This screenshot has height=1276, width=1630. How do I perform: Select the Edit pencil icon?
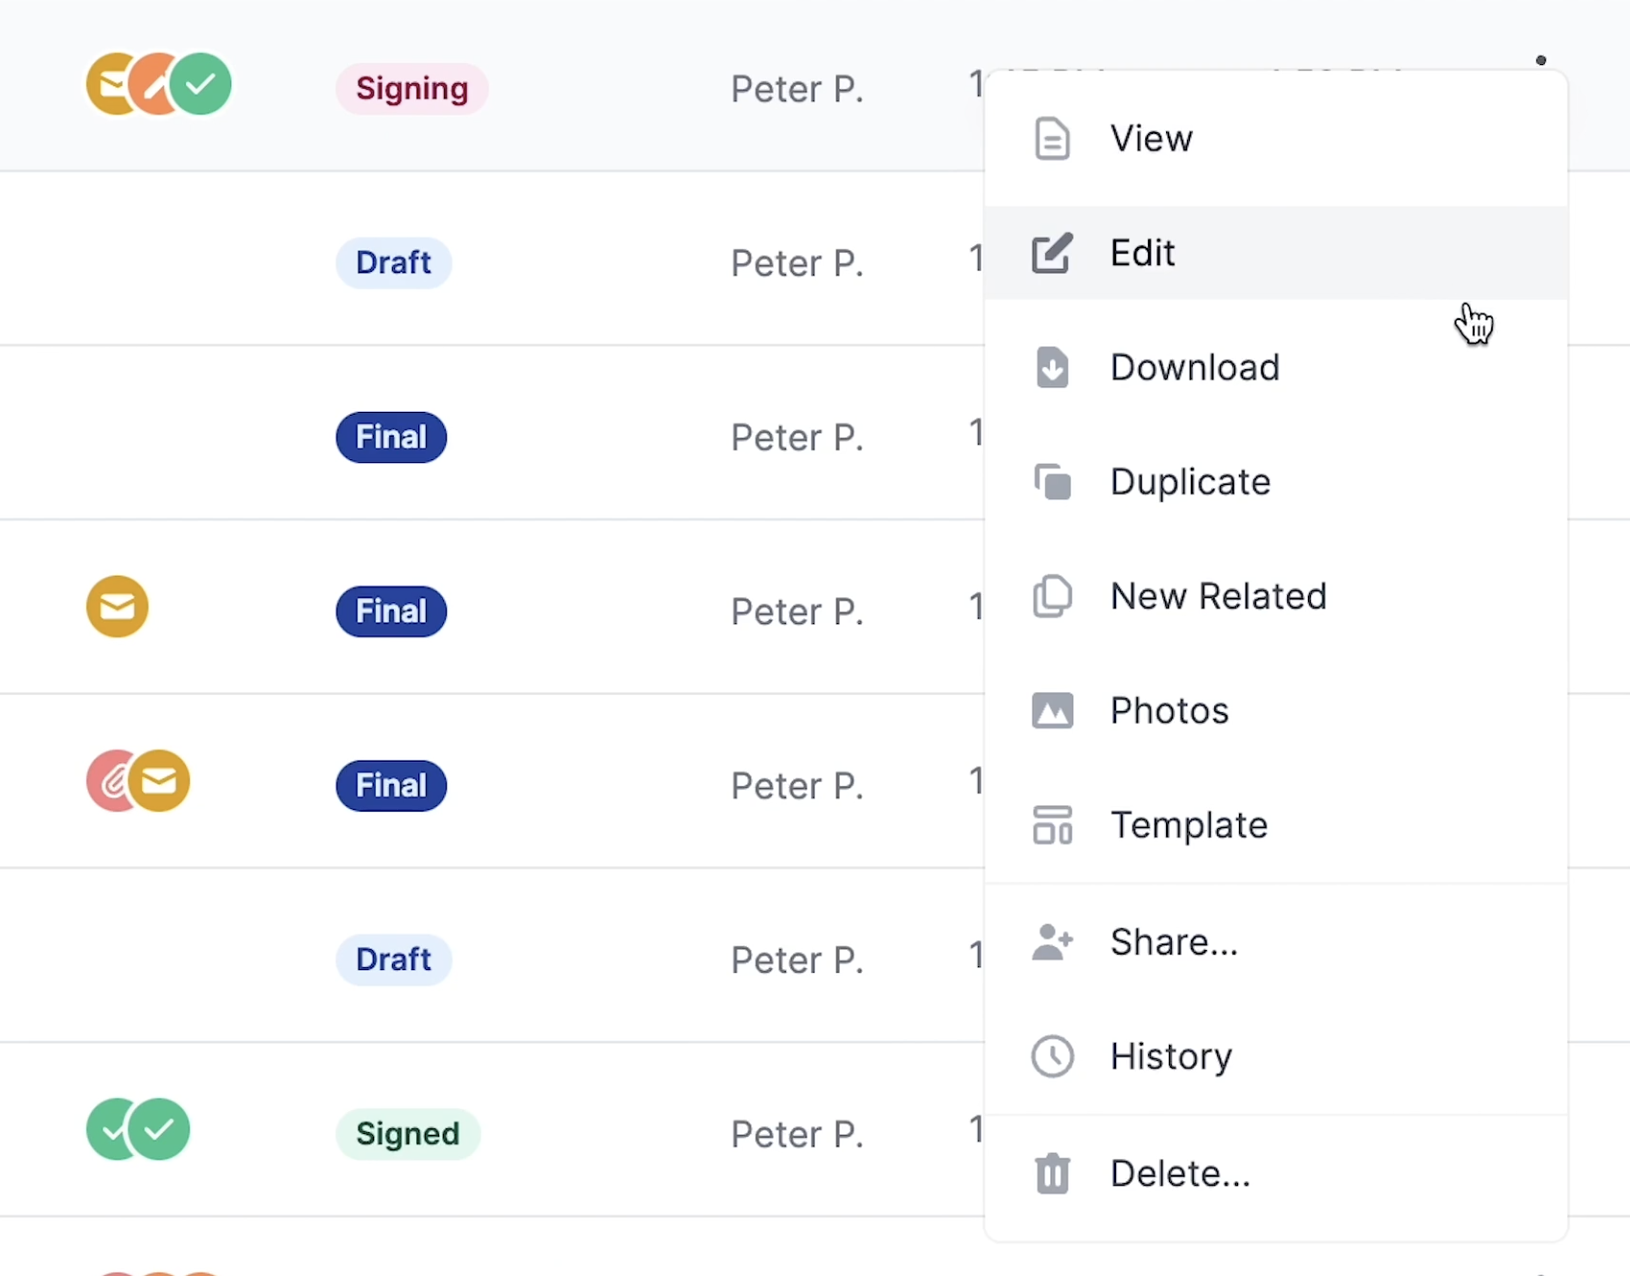(x=1052, y=253)
